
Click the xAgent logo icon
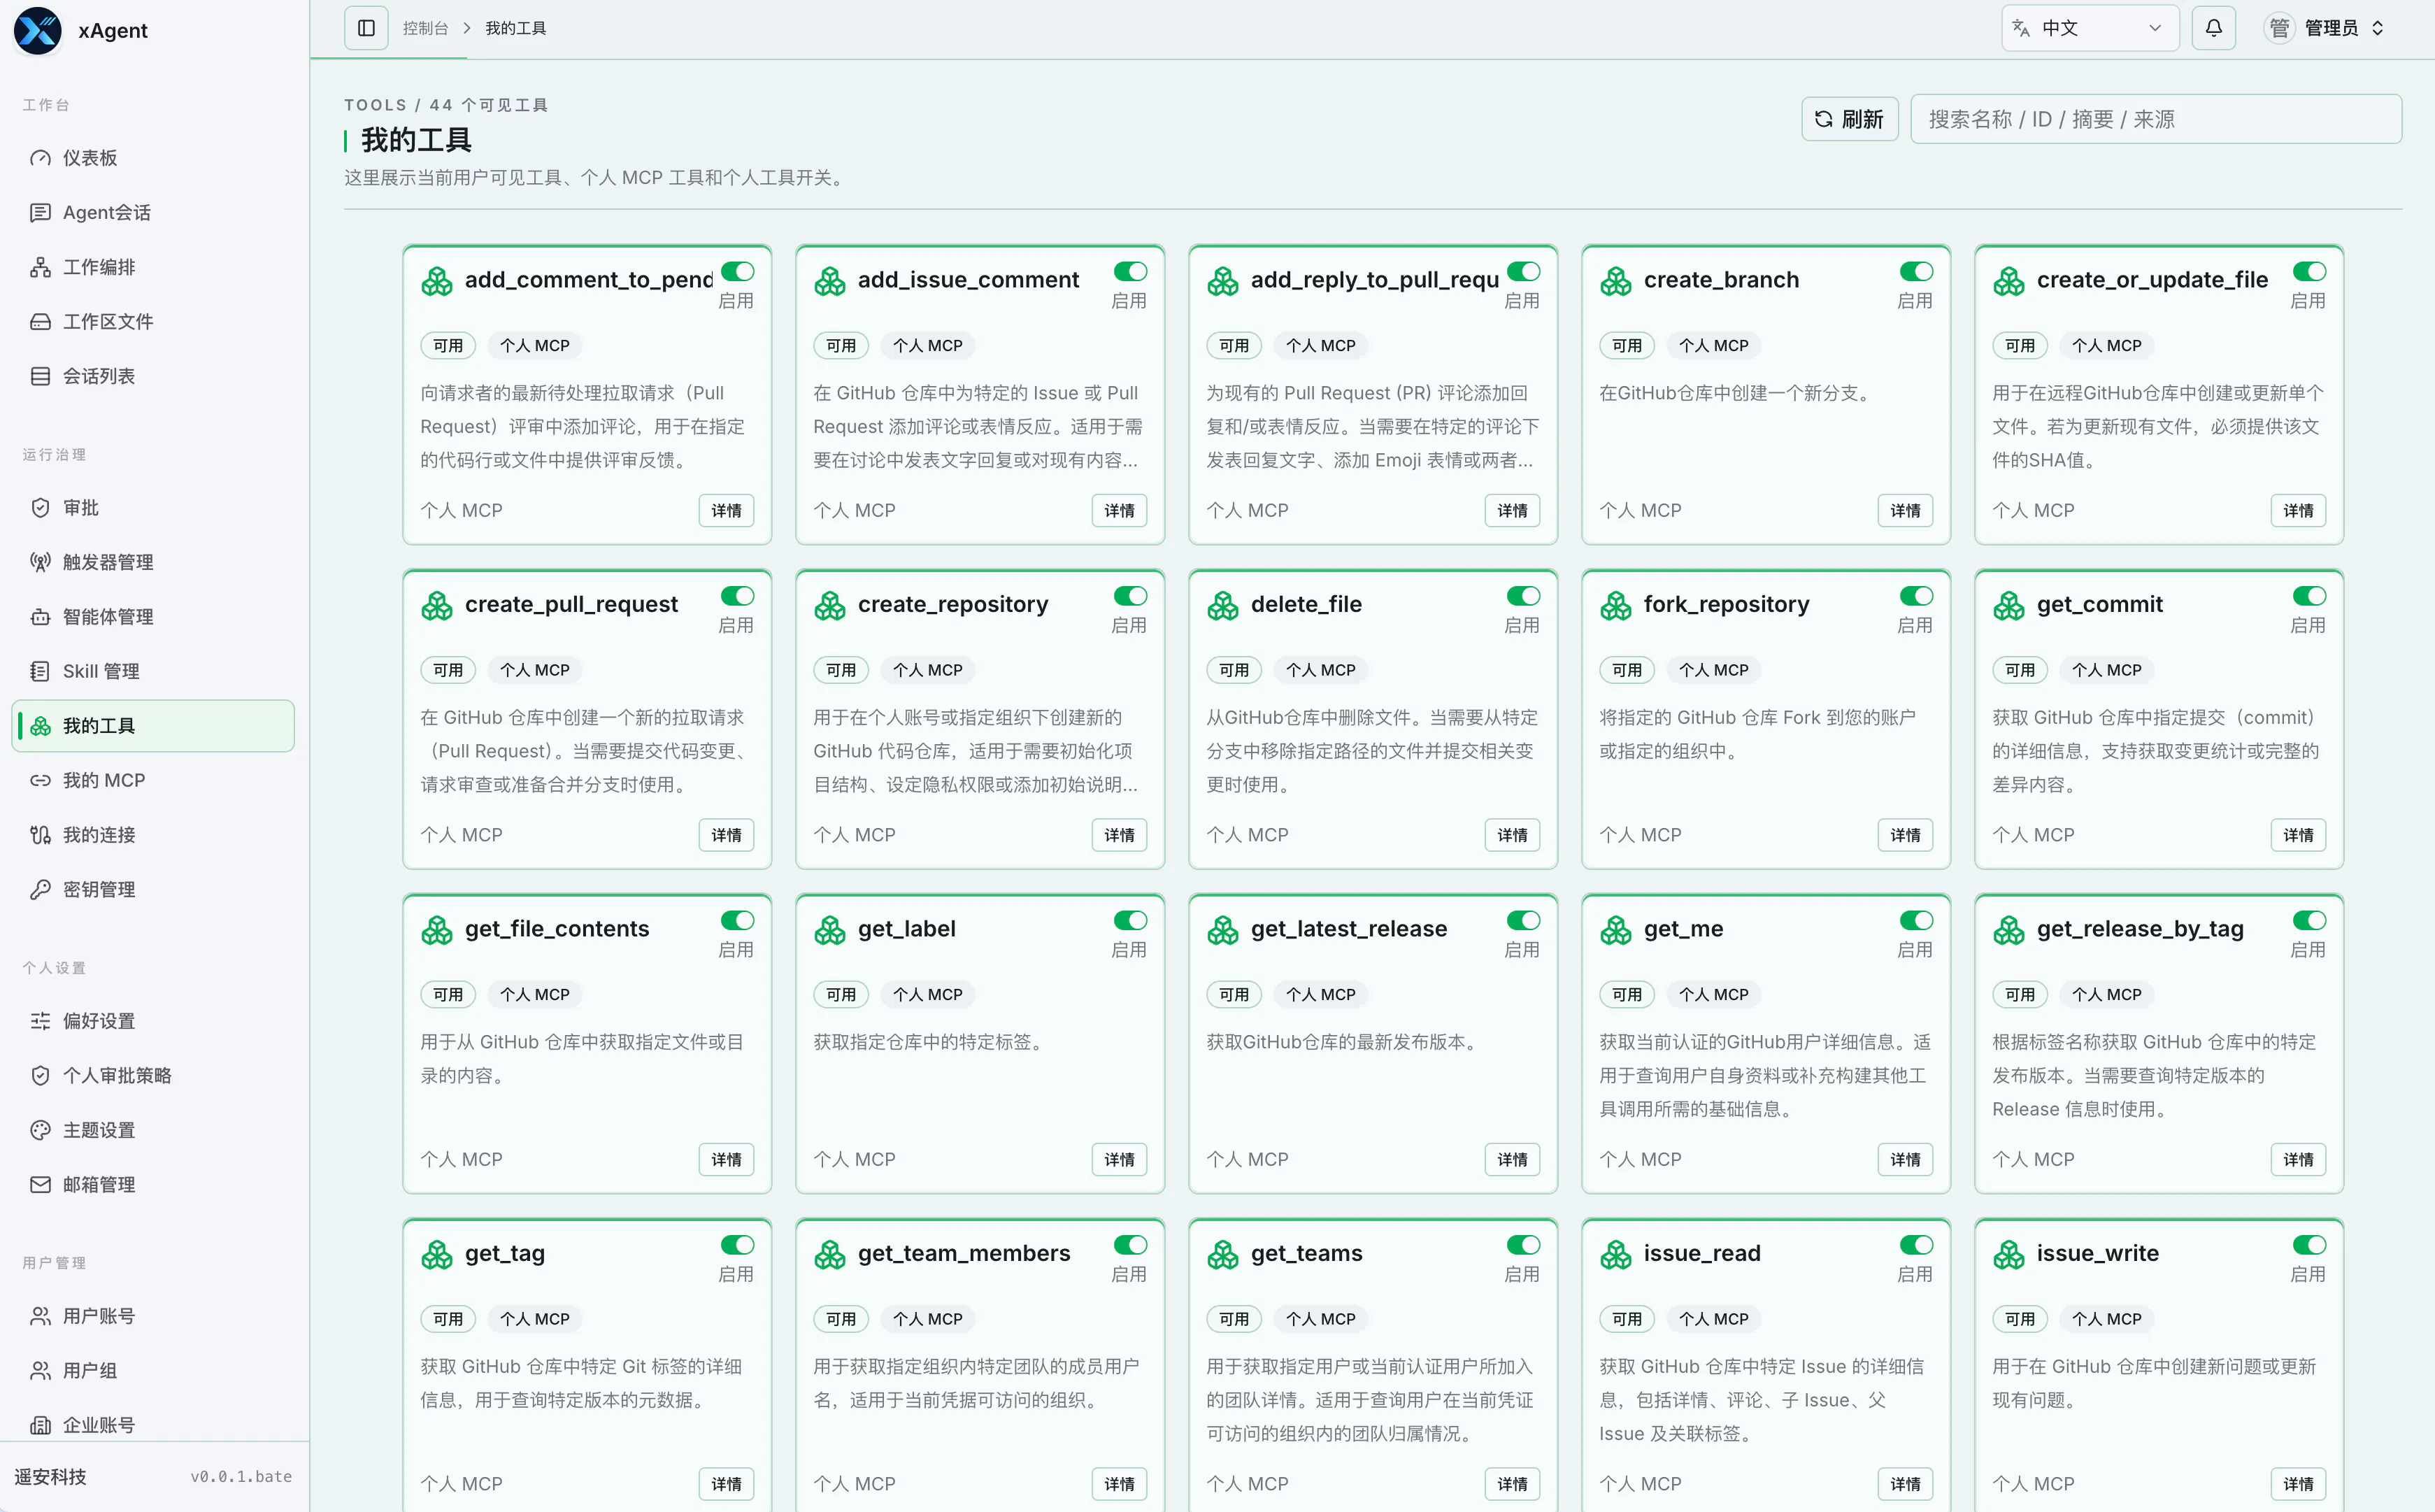[x=38, y=30]
